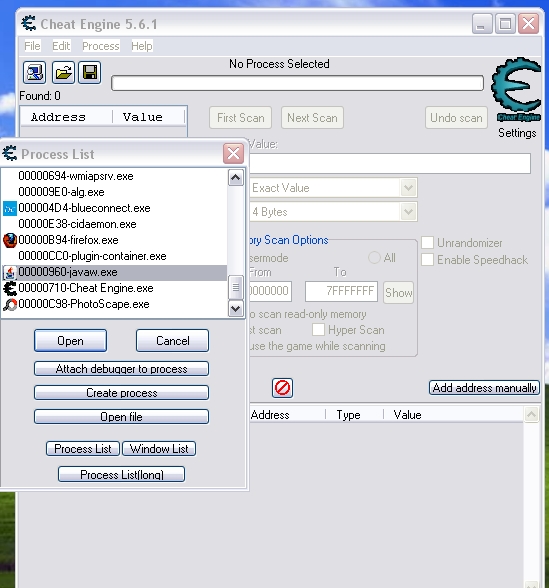549x588 pixels.
Task: Click the Cheat Engine window maximize button
Action: click(x=505, y=24)
